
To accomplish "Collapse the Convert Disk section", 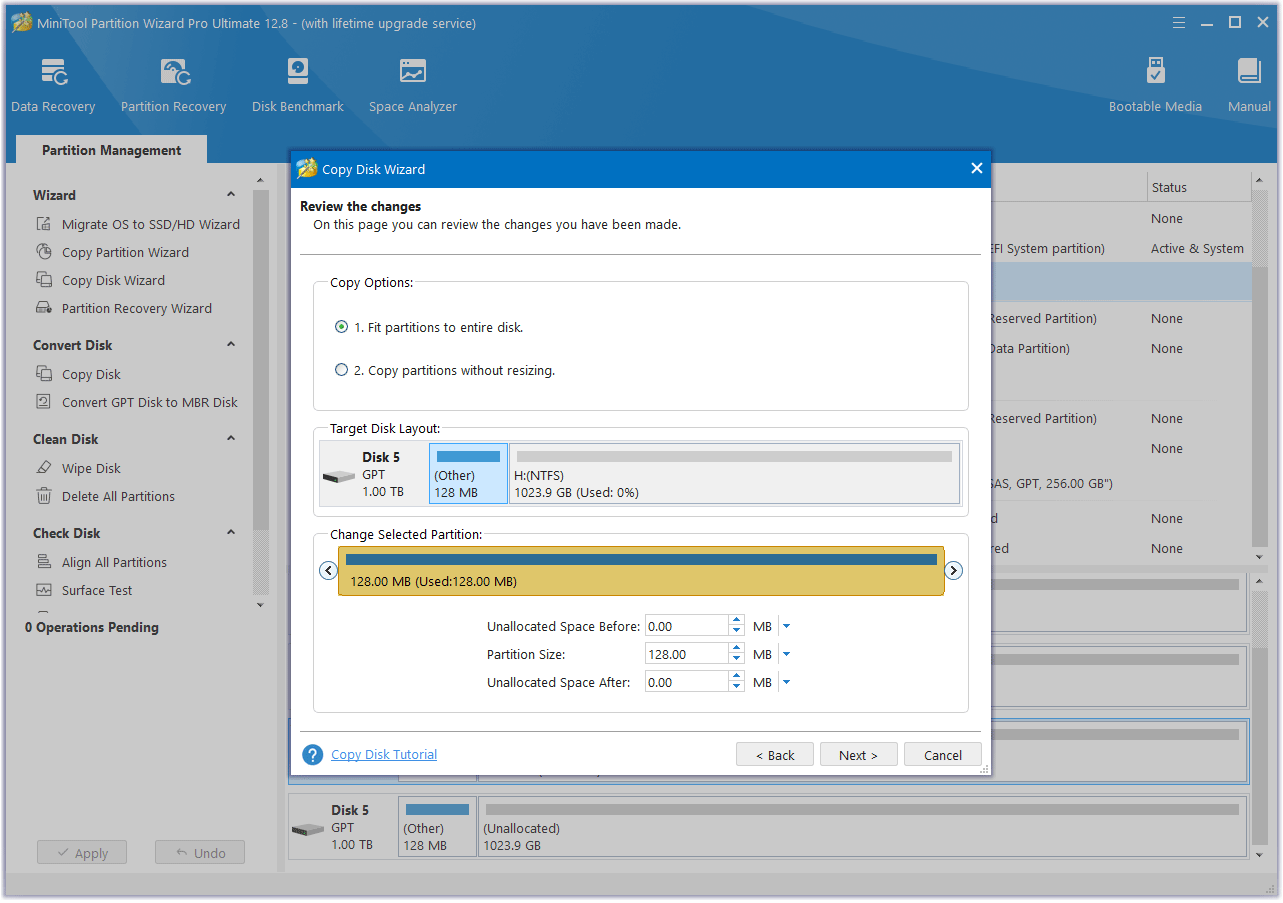I will tap(231, 345).
